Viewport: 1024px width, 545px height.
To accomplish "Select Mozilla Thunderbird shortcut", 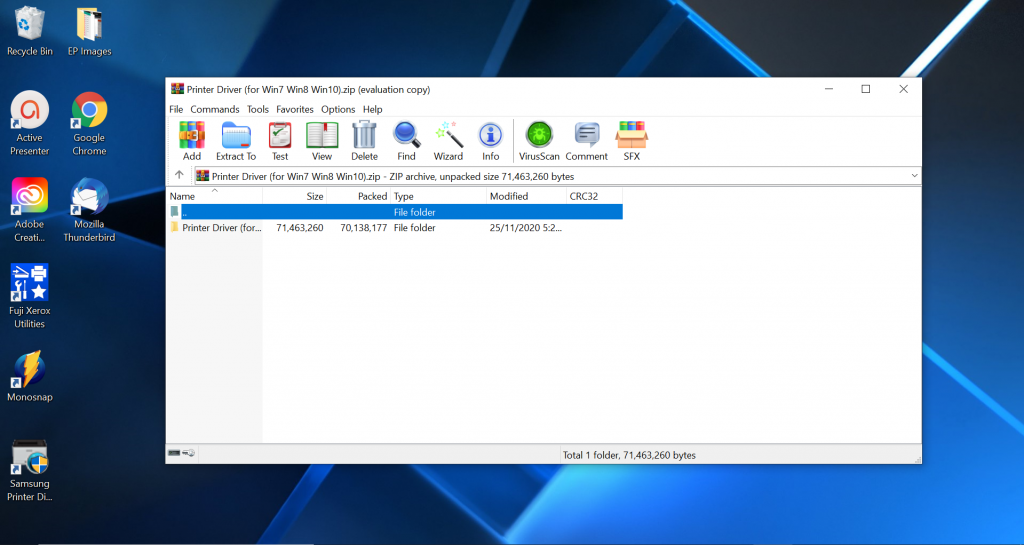I will (x=89, y=210).
